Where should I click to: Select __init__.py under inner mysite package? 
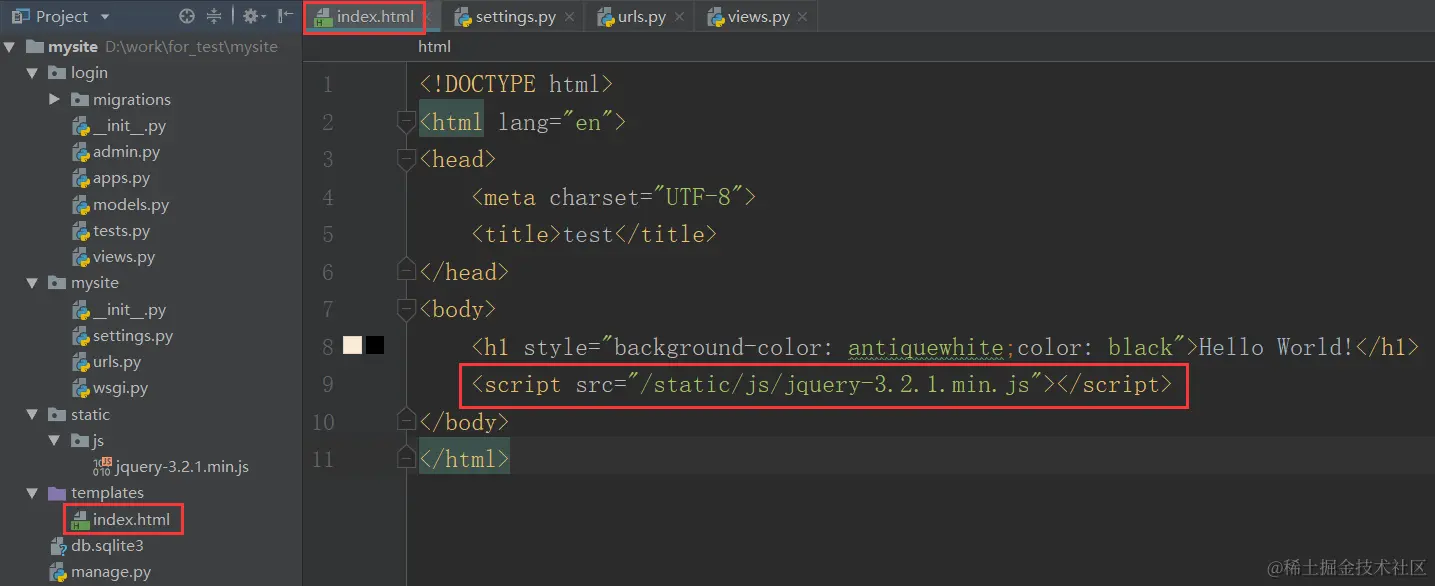(129, 310)
